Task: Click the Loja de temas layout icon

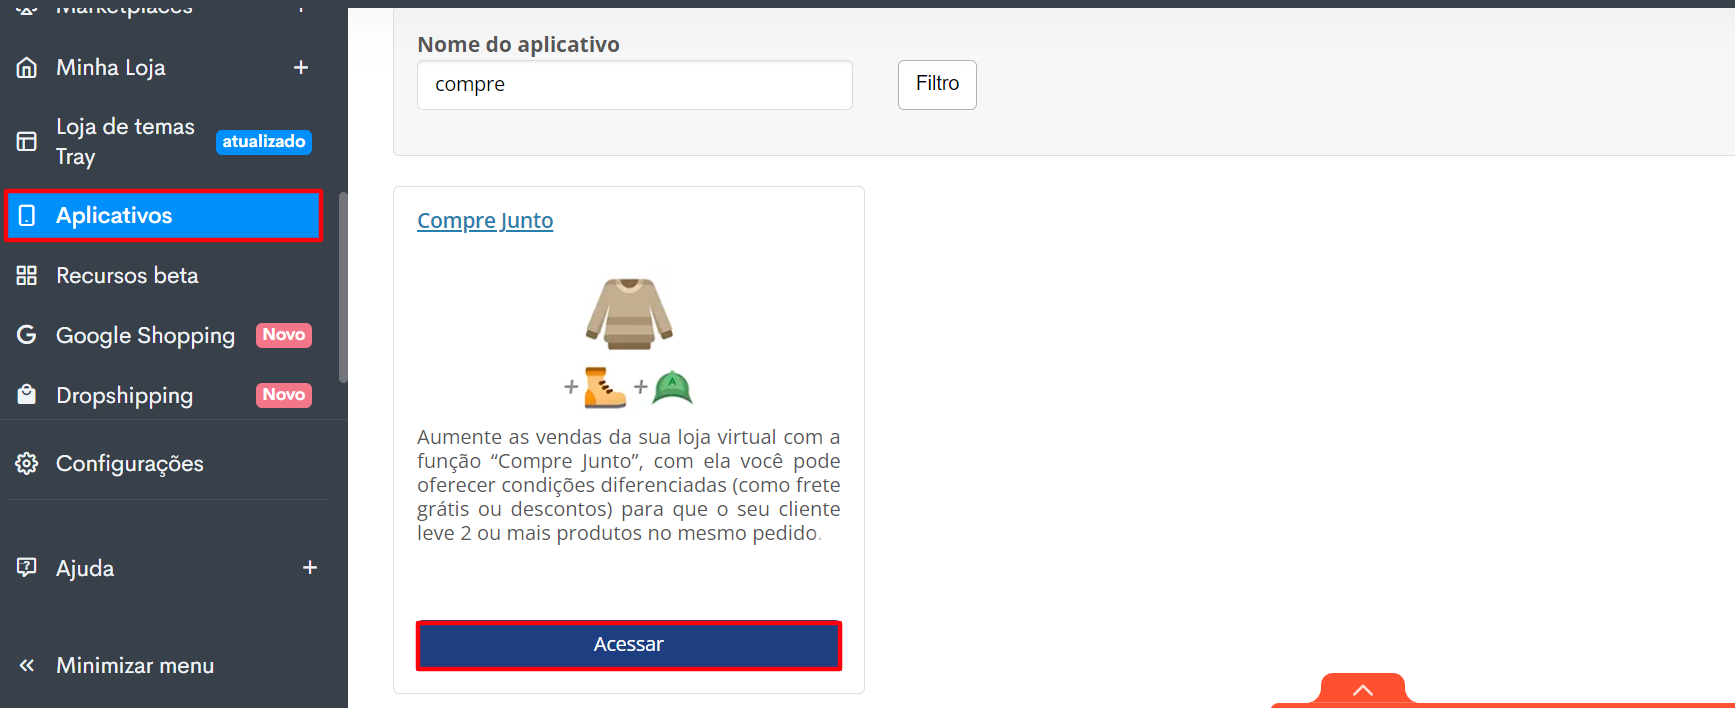Action: (x=27, y=141)
